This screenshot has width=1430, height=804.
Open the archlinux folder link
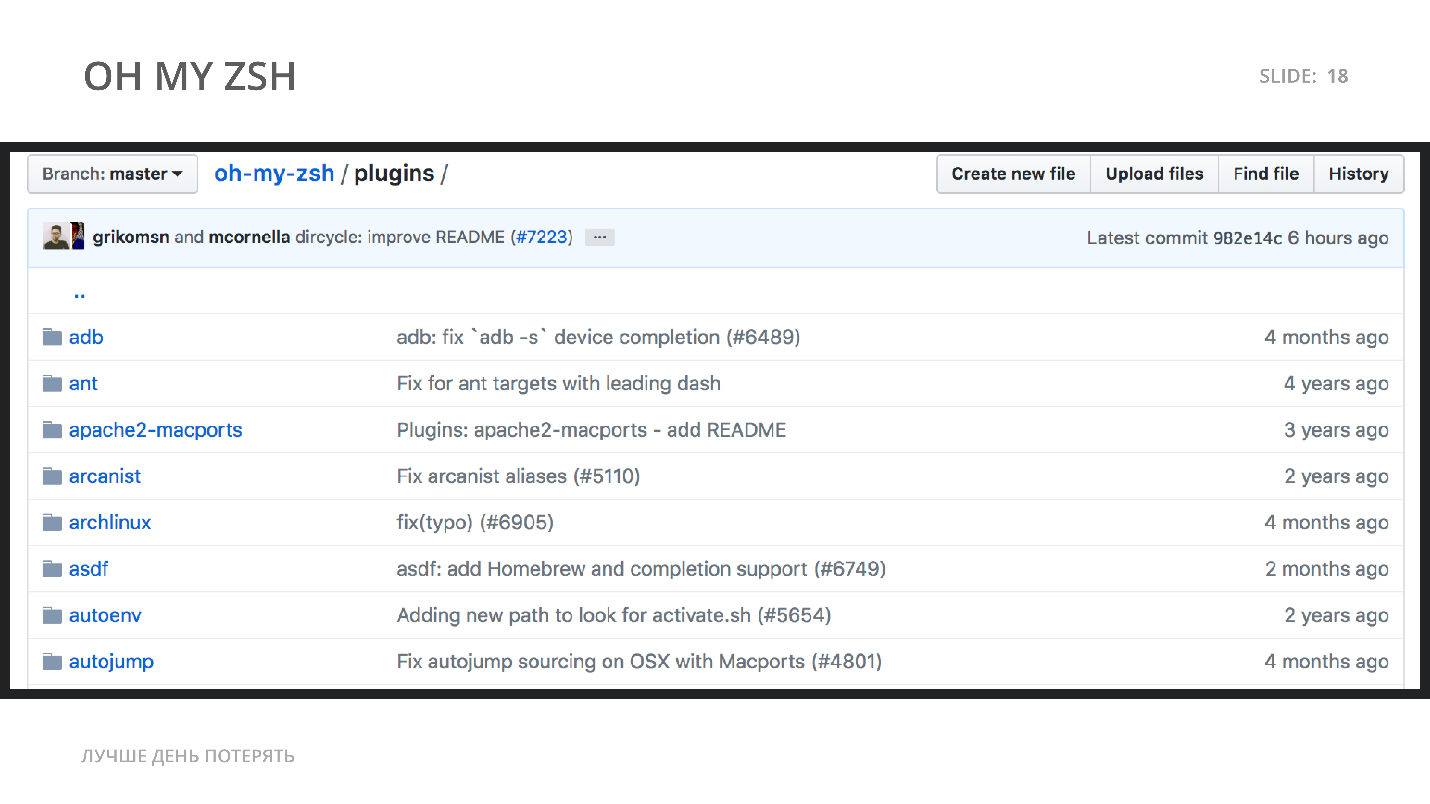[x=110, y=522]
